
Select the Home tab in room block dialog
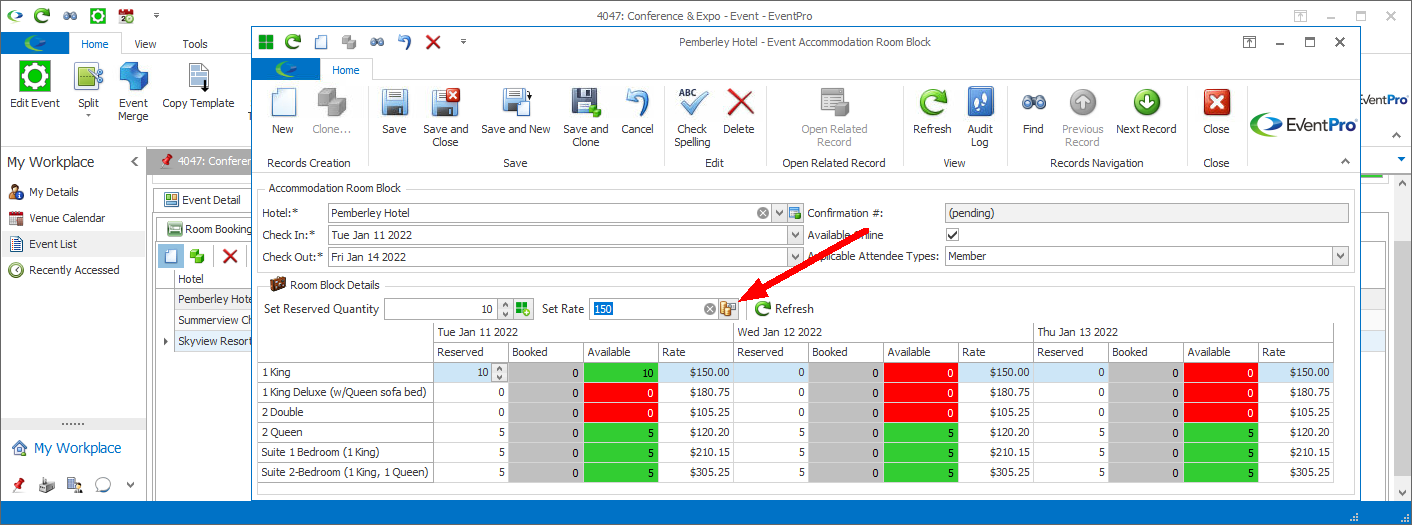pos(346,70)
